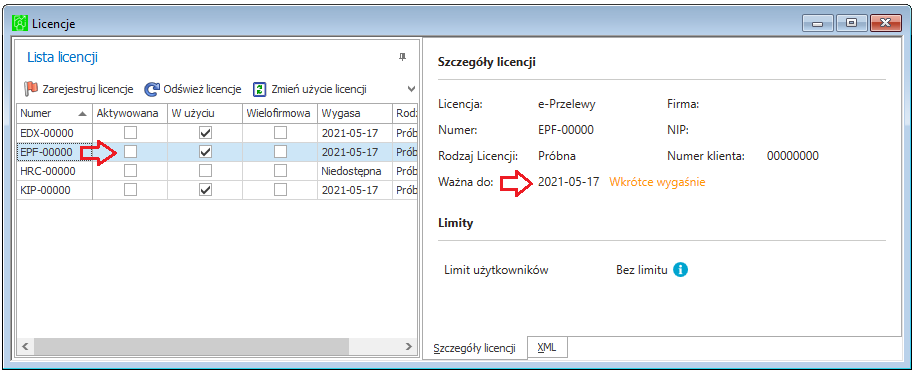Pin the Lista licencji panel

[x=402, y=57]
